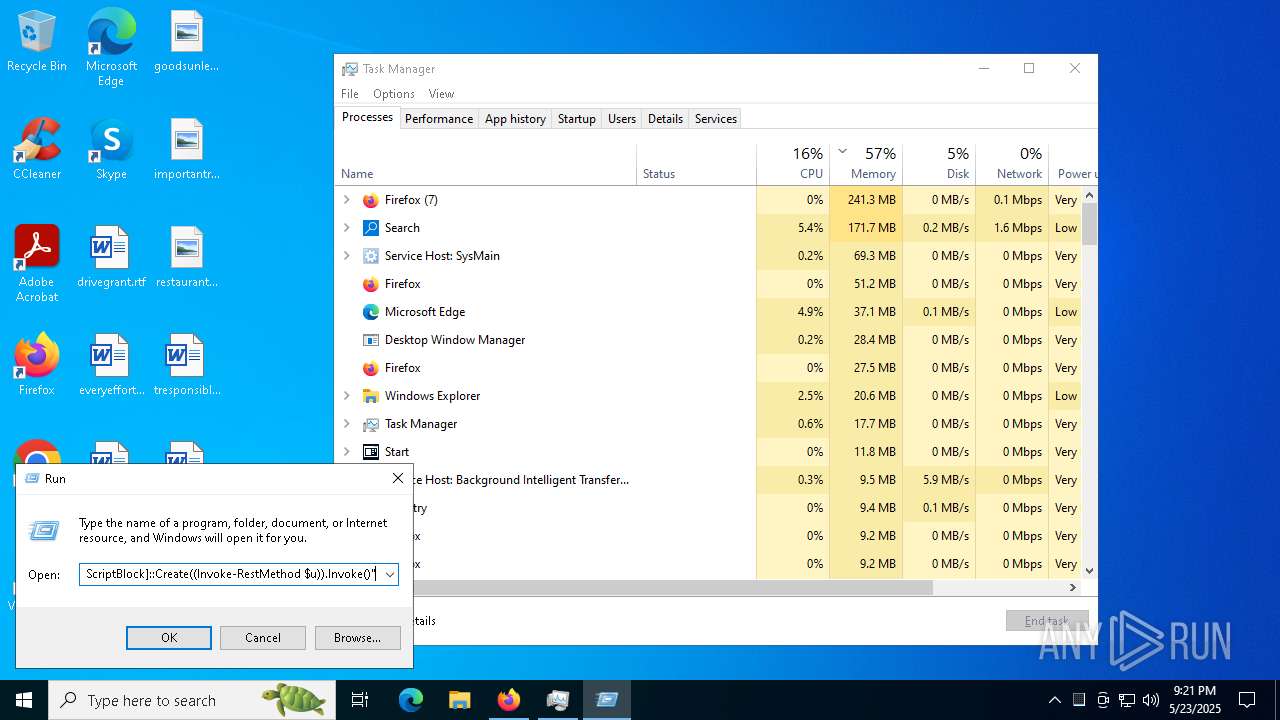Viewport: 1280px width, 720px height.
Task: Open the CCleaner desktop shortcut
Action: (x=37, y=150)
